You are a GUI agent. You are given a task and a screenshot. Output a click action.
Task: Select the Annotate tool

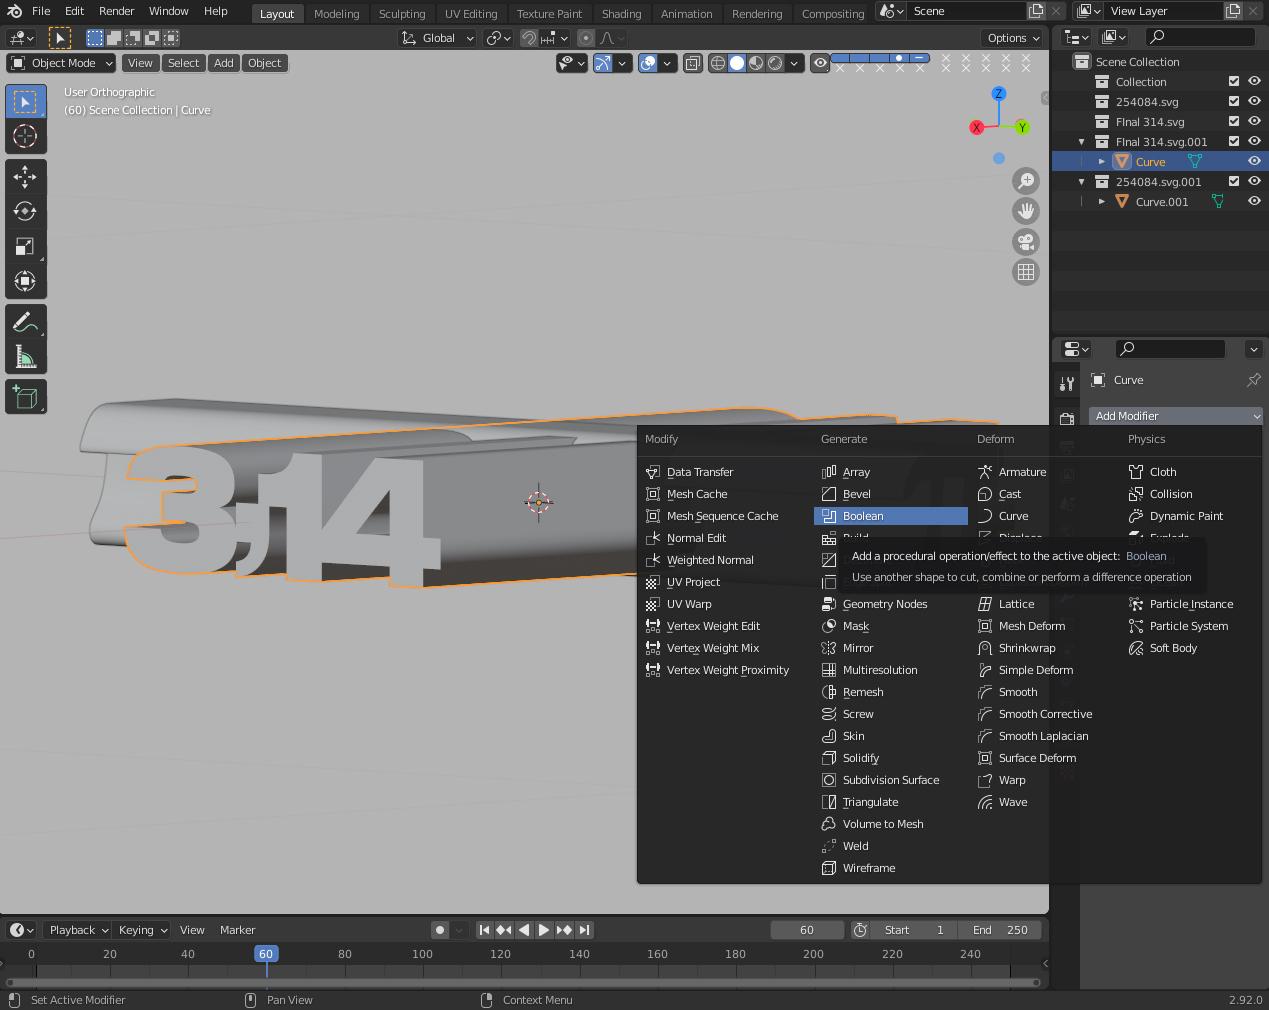25,322
